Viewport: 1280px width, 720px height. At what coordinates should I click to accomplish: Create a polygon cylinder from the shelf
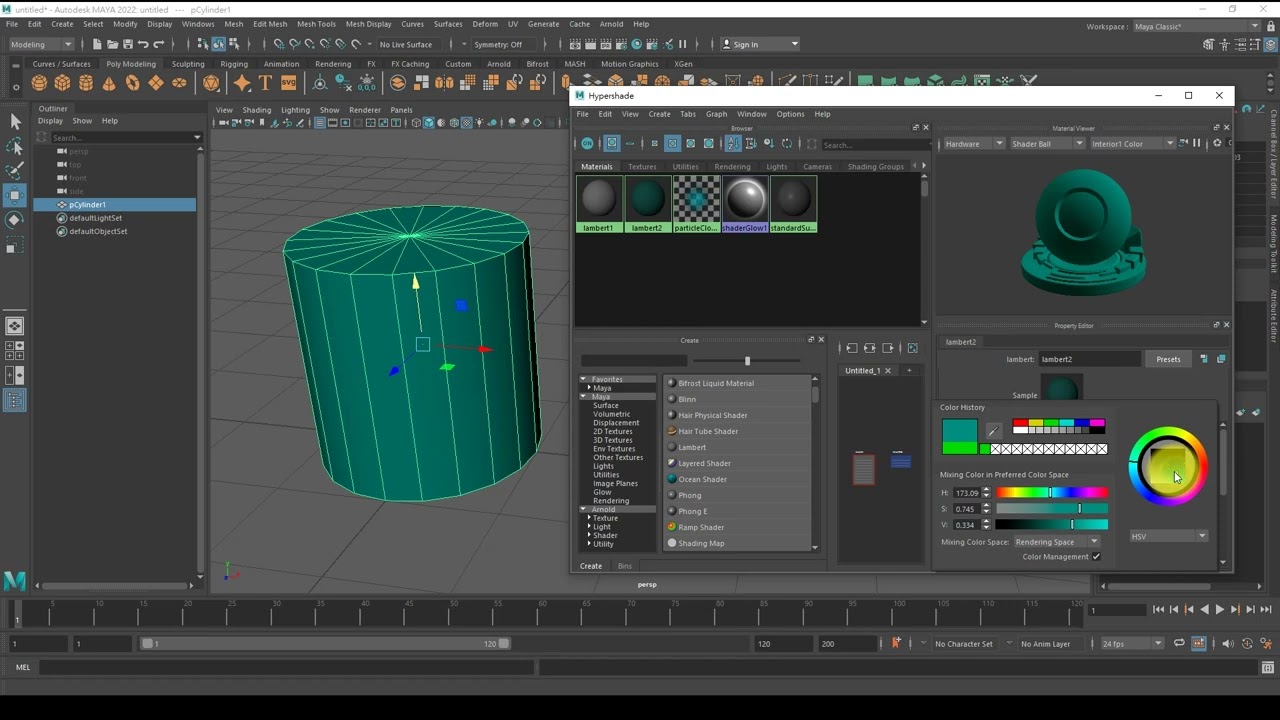(x=86, y=83)
